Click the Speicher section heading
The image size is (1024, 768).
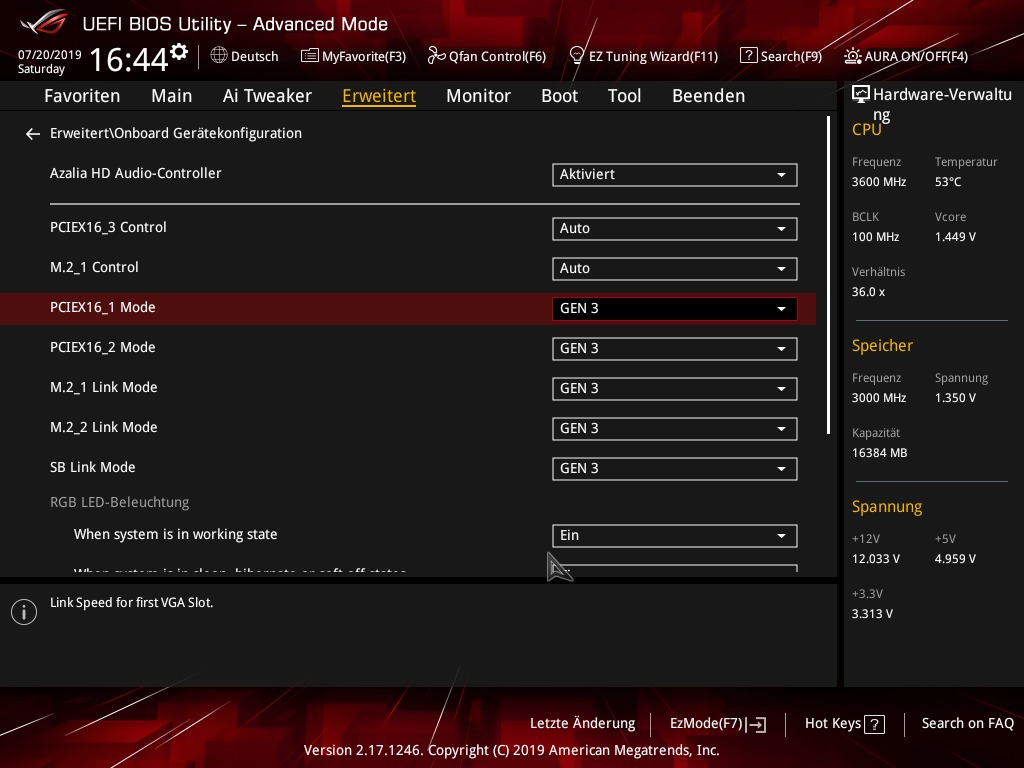[882, 345]
